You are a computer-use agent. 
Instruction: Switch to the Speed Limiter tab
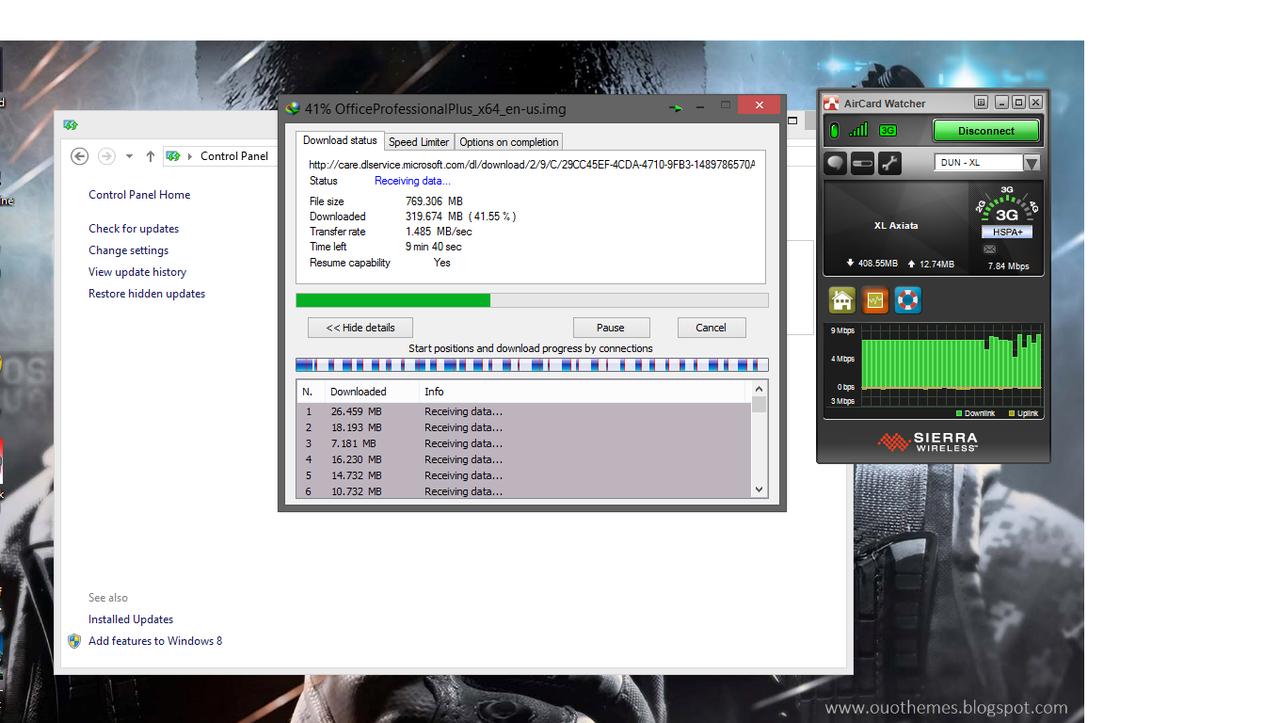click(x=419, y=142)
